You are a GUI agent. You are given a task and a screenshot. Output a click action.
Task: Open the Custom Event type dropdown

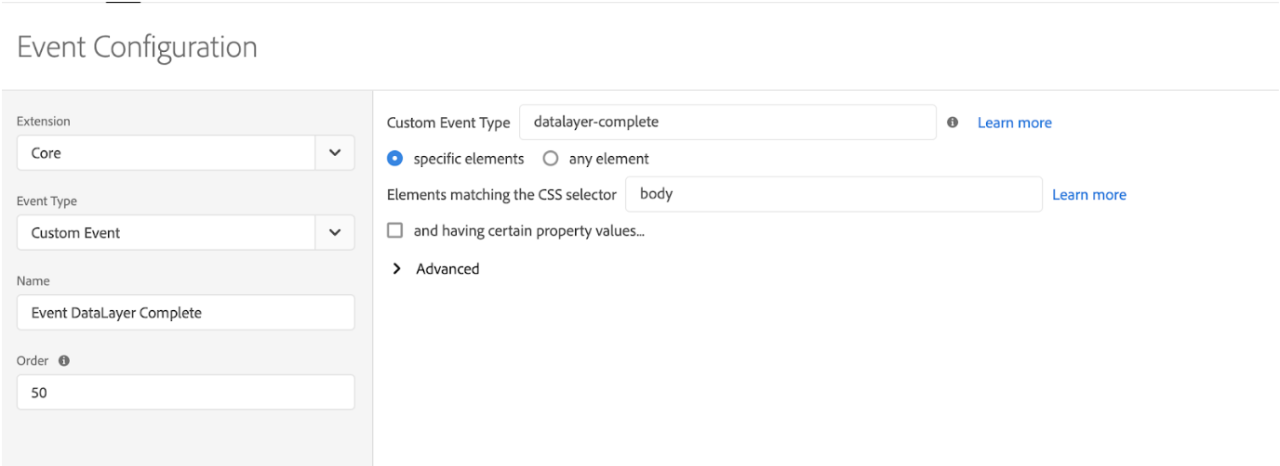click(x=186, y=233)
